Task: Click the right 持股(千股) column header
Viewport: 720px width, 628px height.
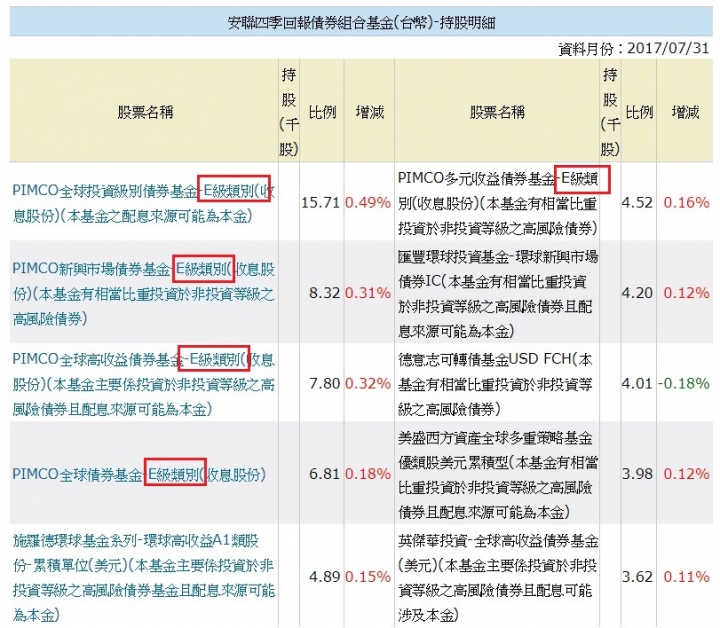Action: (x=610, y=112)
